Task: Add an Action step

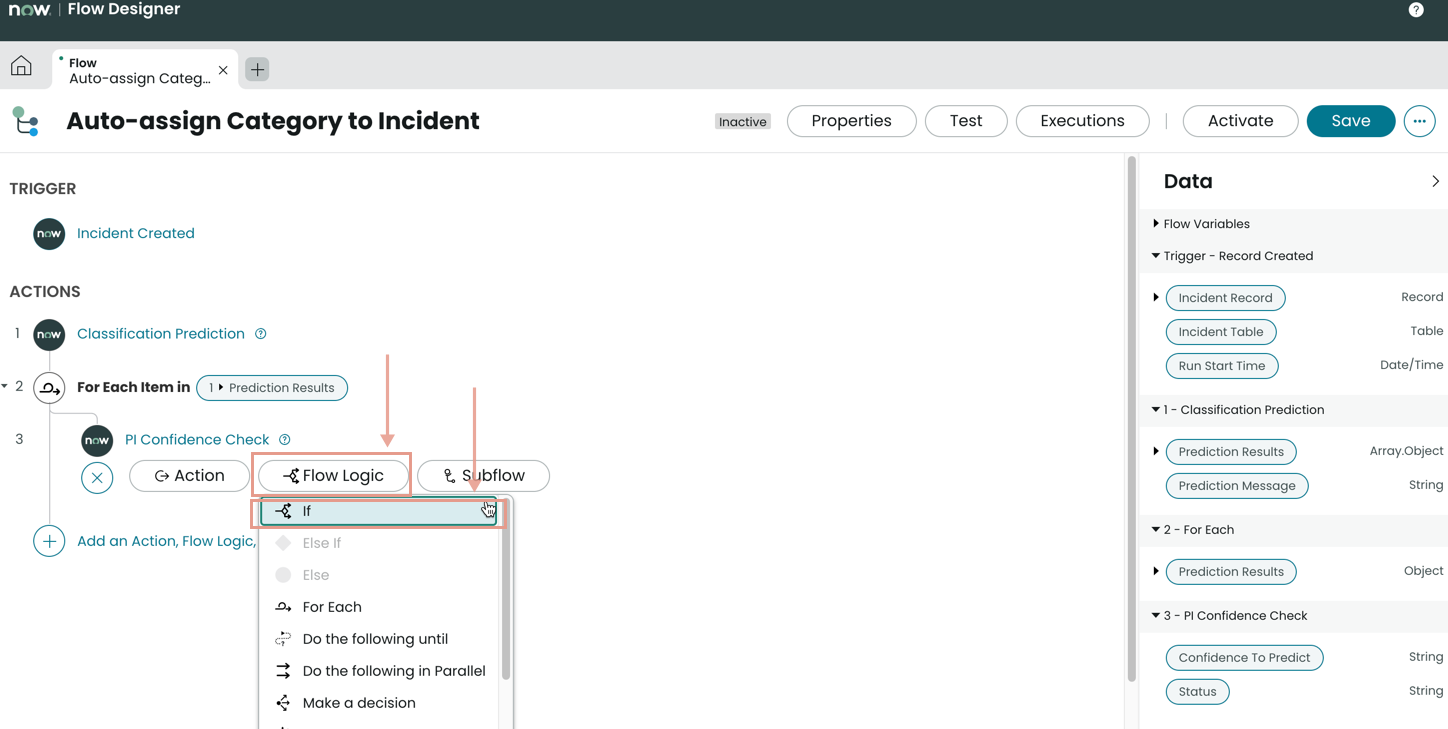Action: point(189,476)
